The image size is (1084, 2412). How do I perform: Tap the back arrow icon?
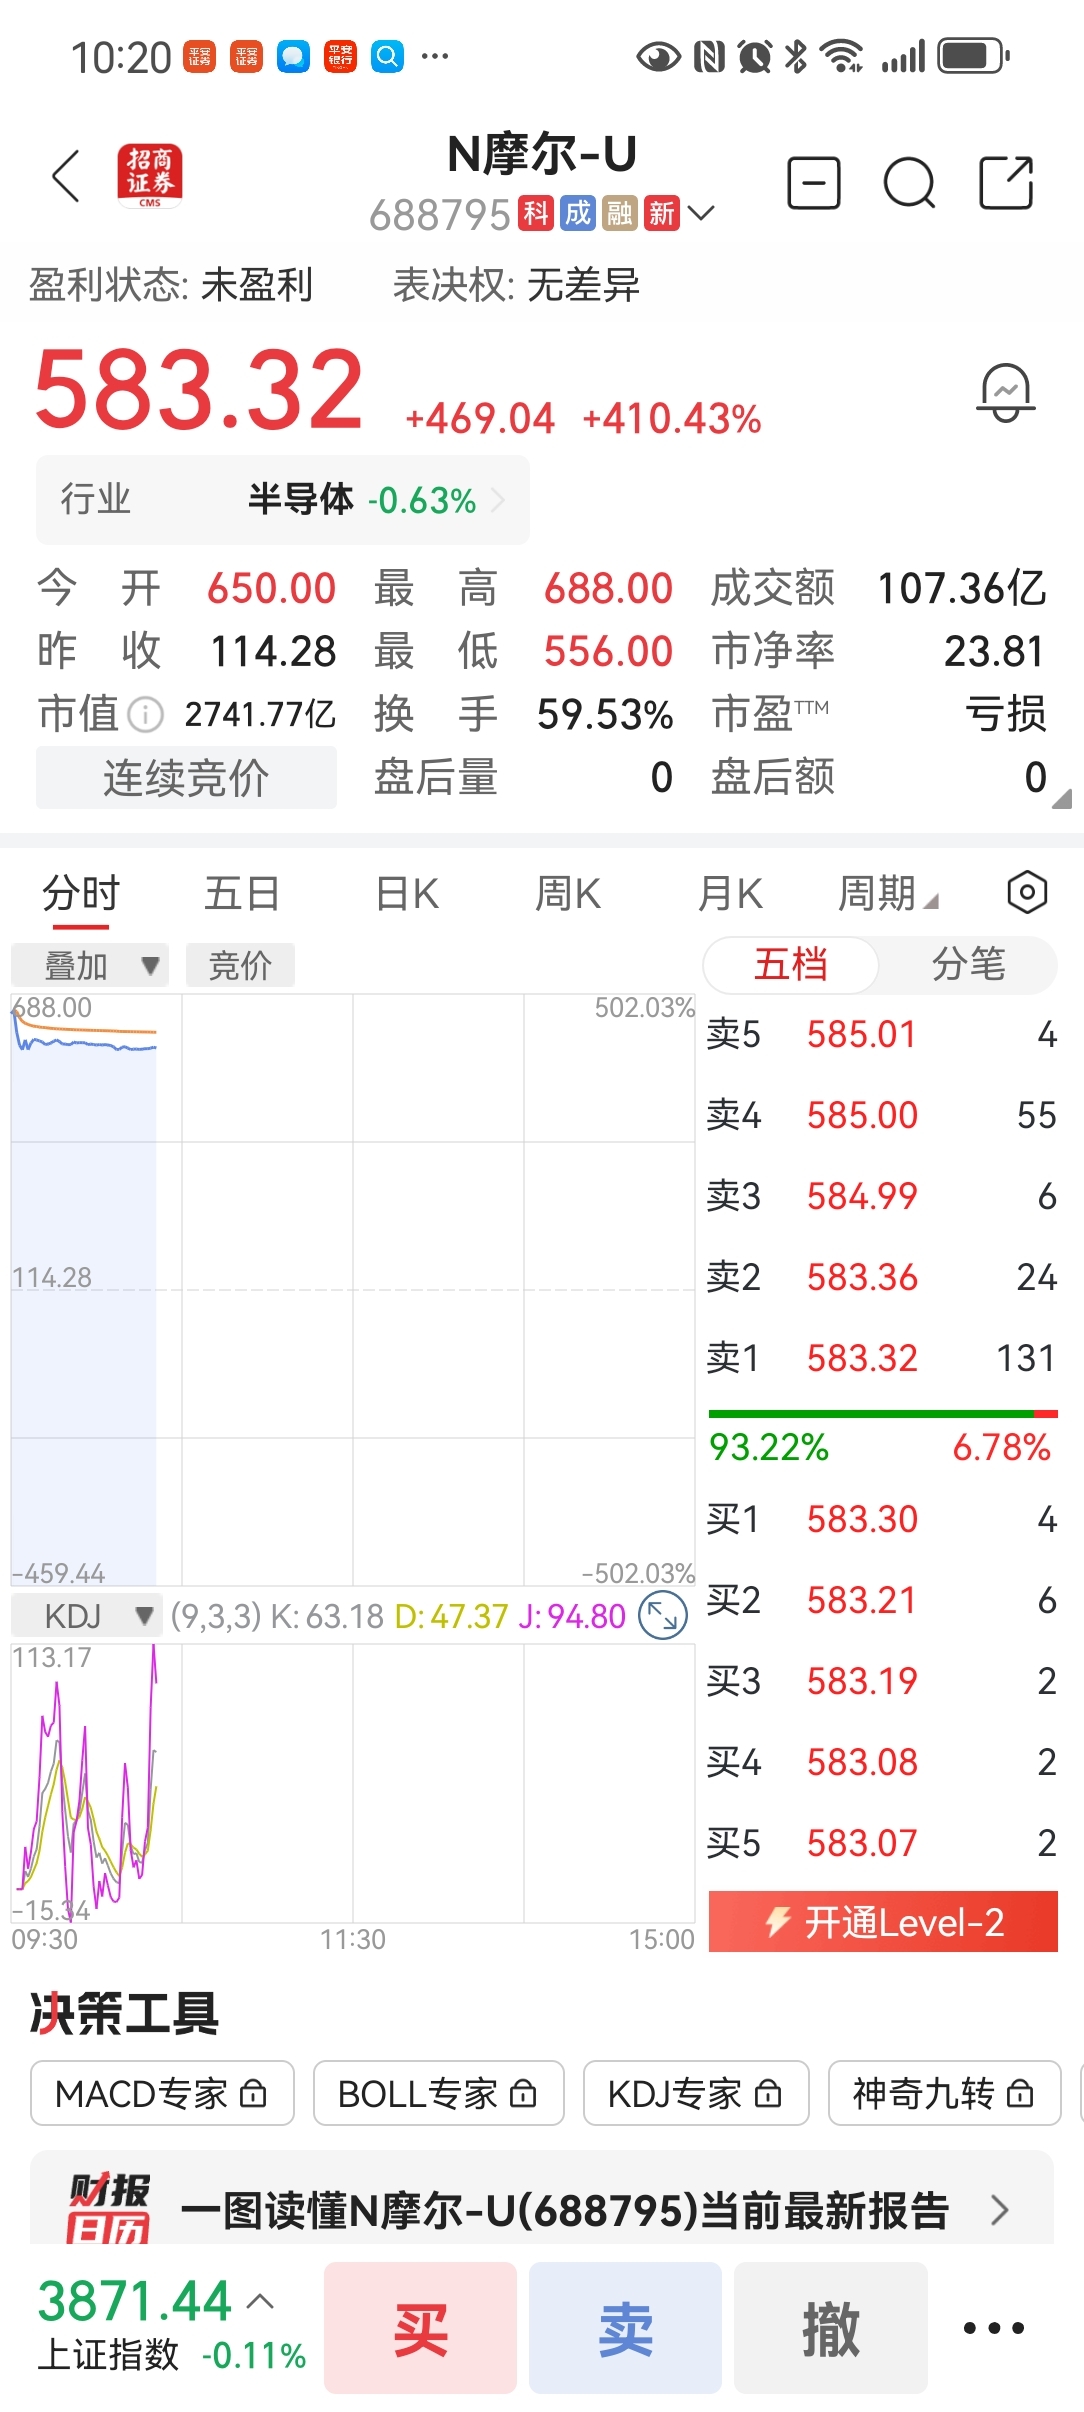coord(66,177)
